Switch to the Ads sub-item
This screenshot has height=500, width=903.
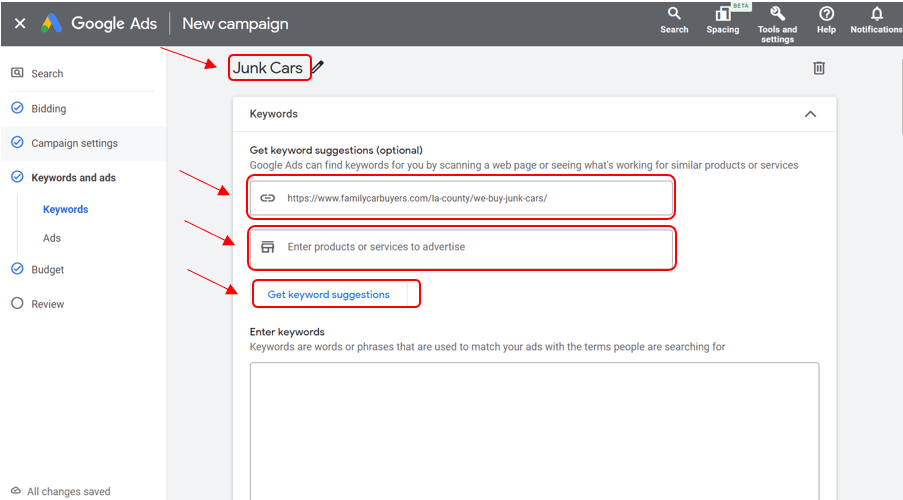[x=52, y=238]
